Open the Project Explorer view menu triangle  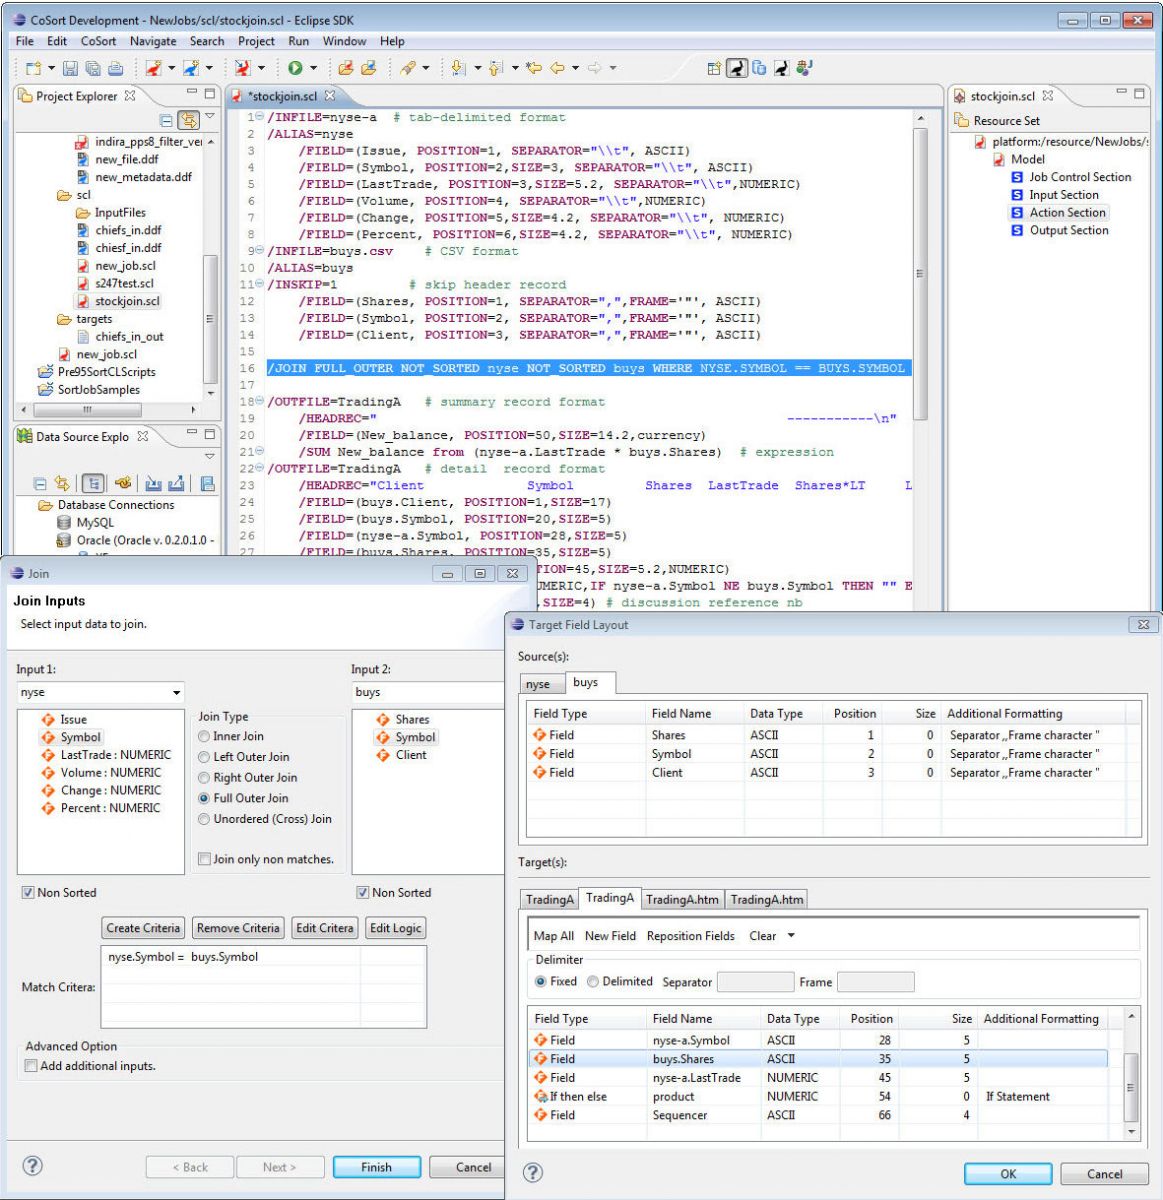210,118
